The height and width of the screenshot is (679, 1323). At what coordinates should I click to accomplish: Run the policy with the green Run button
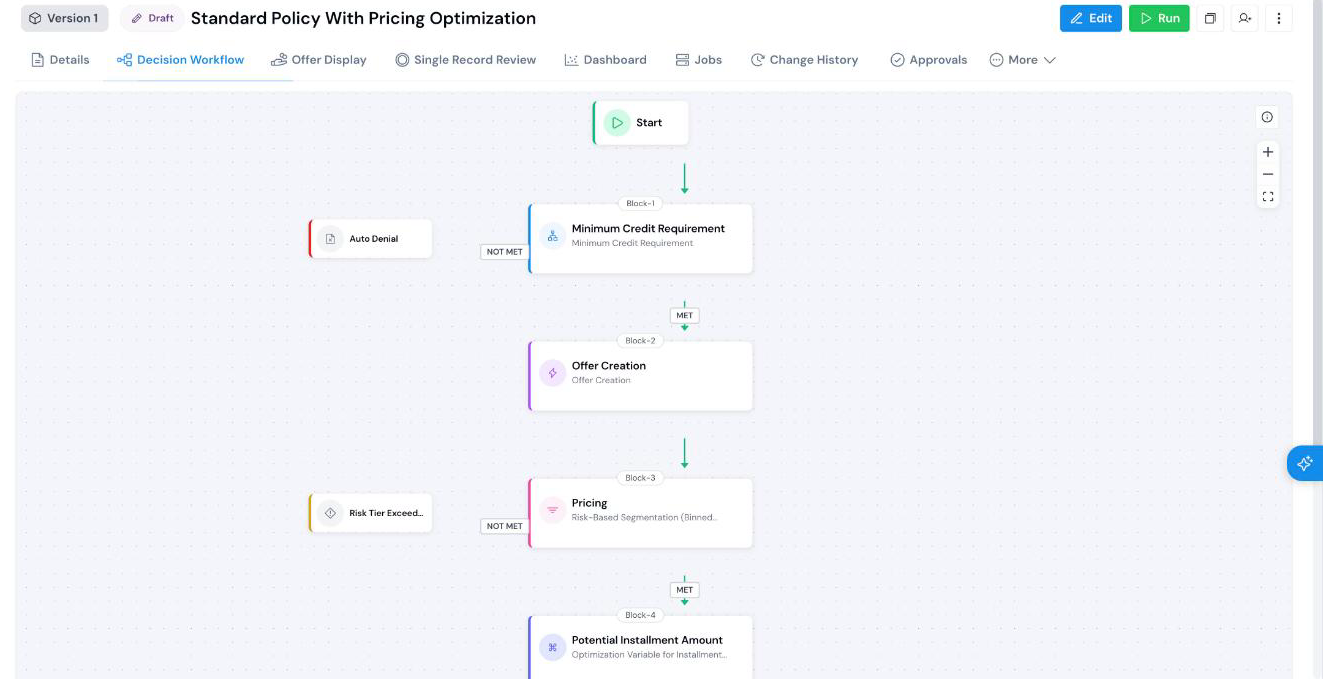[1159, 18]
